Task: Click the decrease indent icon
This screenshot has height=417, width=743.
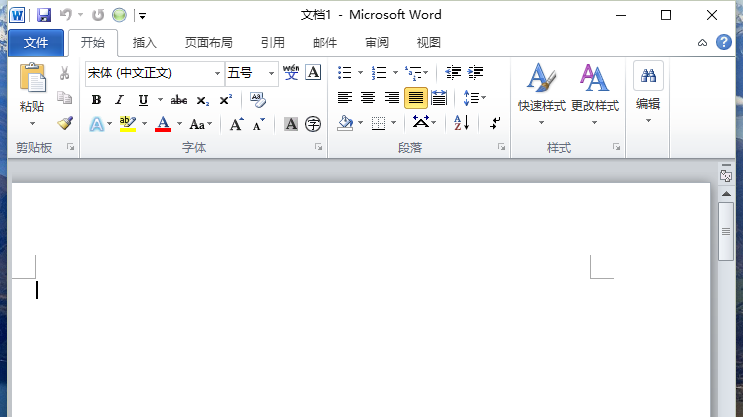Action: point(453,73)
